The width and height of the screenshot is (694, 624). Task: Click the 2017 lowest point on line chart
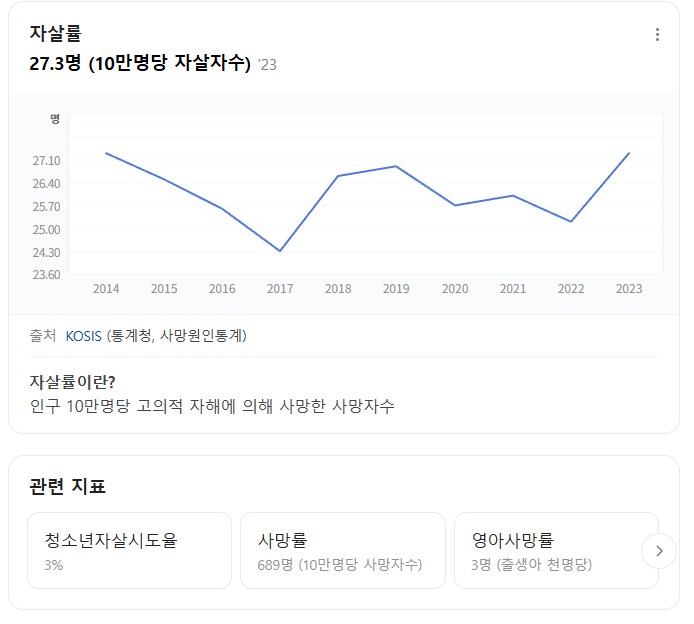(280, 251)
